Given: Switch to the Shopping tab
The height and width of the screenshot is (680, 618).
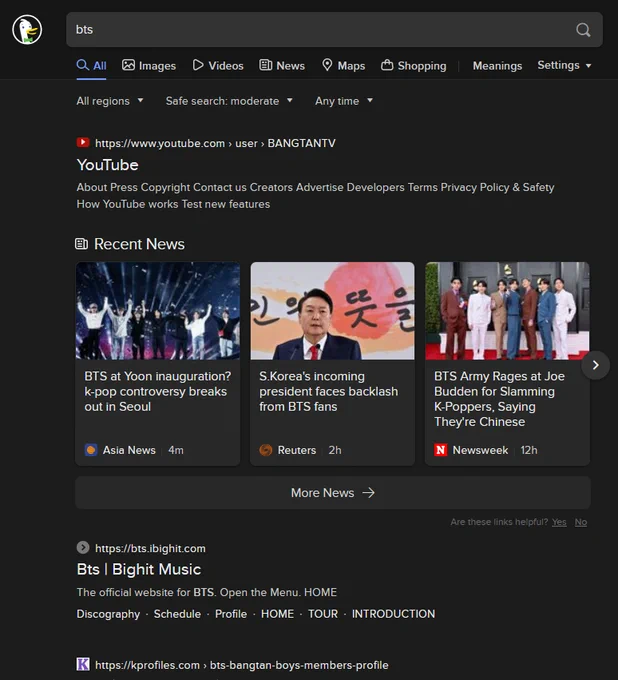Looking at the screenshot, I should pyautogui.click(x=413, y=65).
